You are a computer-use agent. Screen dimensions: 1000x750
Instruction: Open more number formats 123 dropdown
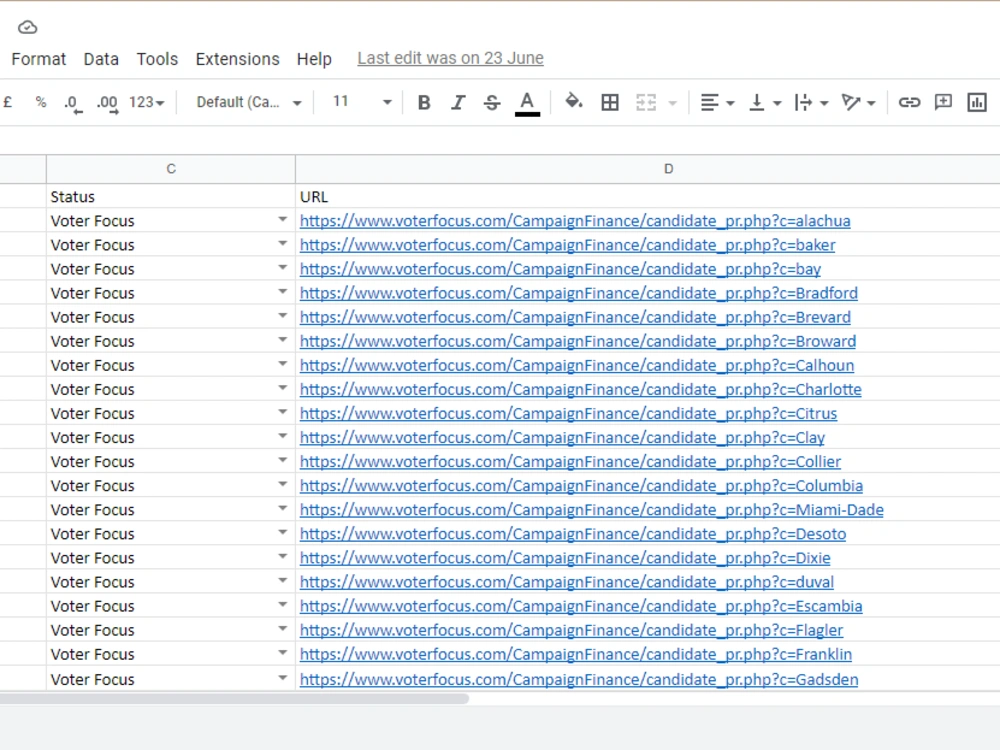coord(147,102)
